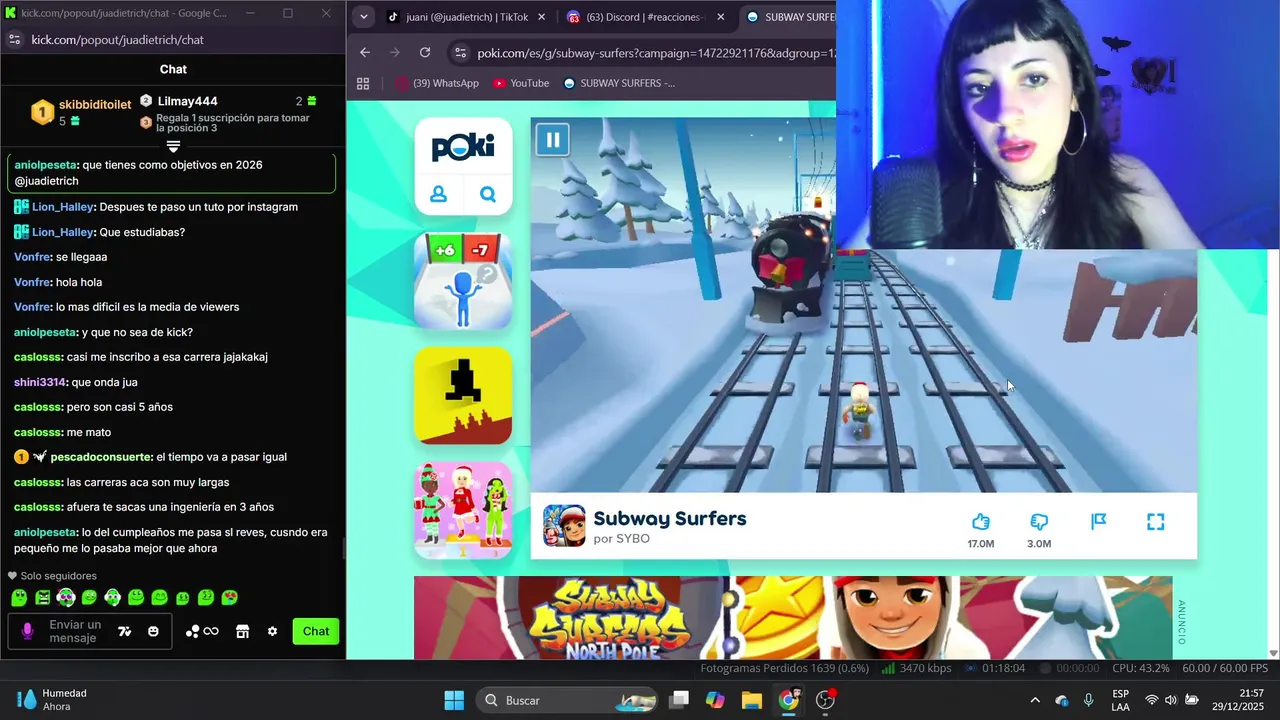View site info in kick popout address bar
Image resolution: width=1280 pixels, height=720 pixels.
point(14,39)
